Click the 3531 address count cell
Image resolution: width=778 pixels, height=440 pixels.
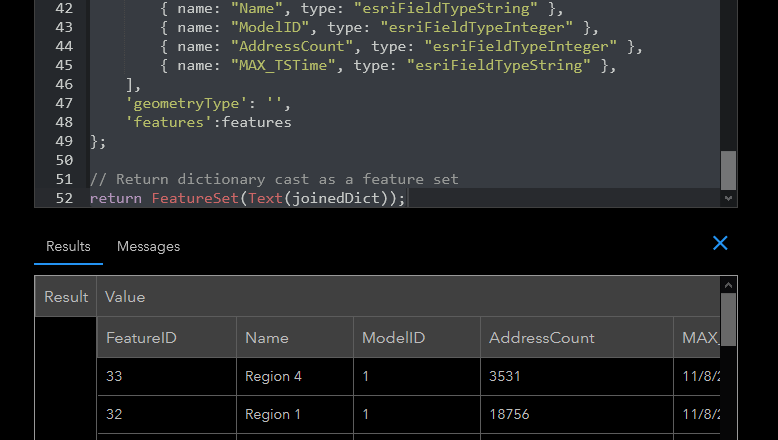click(505, 377)
